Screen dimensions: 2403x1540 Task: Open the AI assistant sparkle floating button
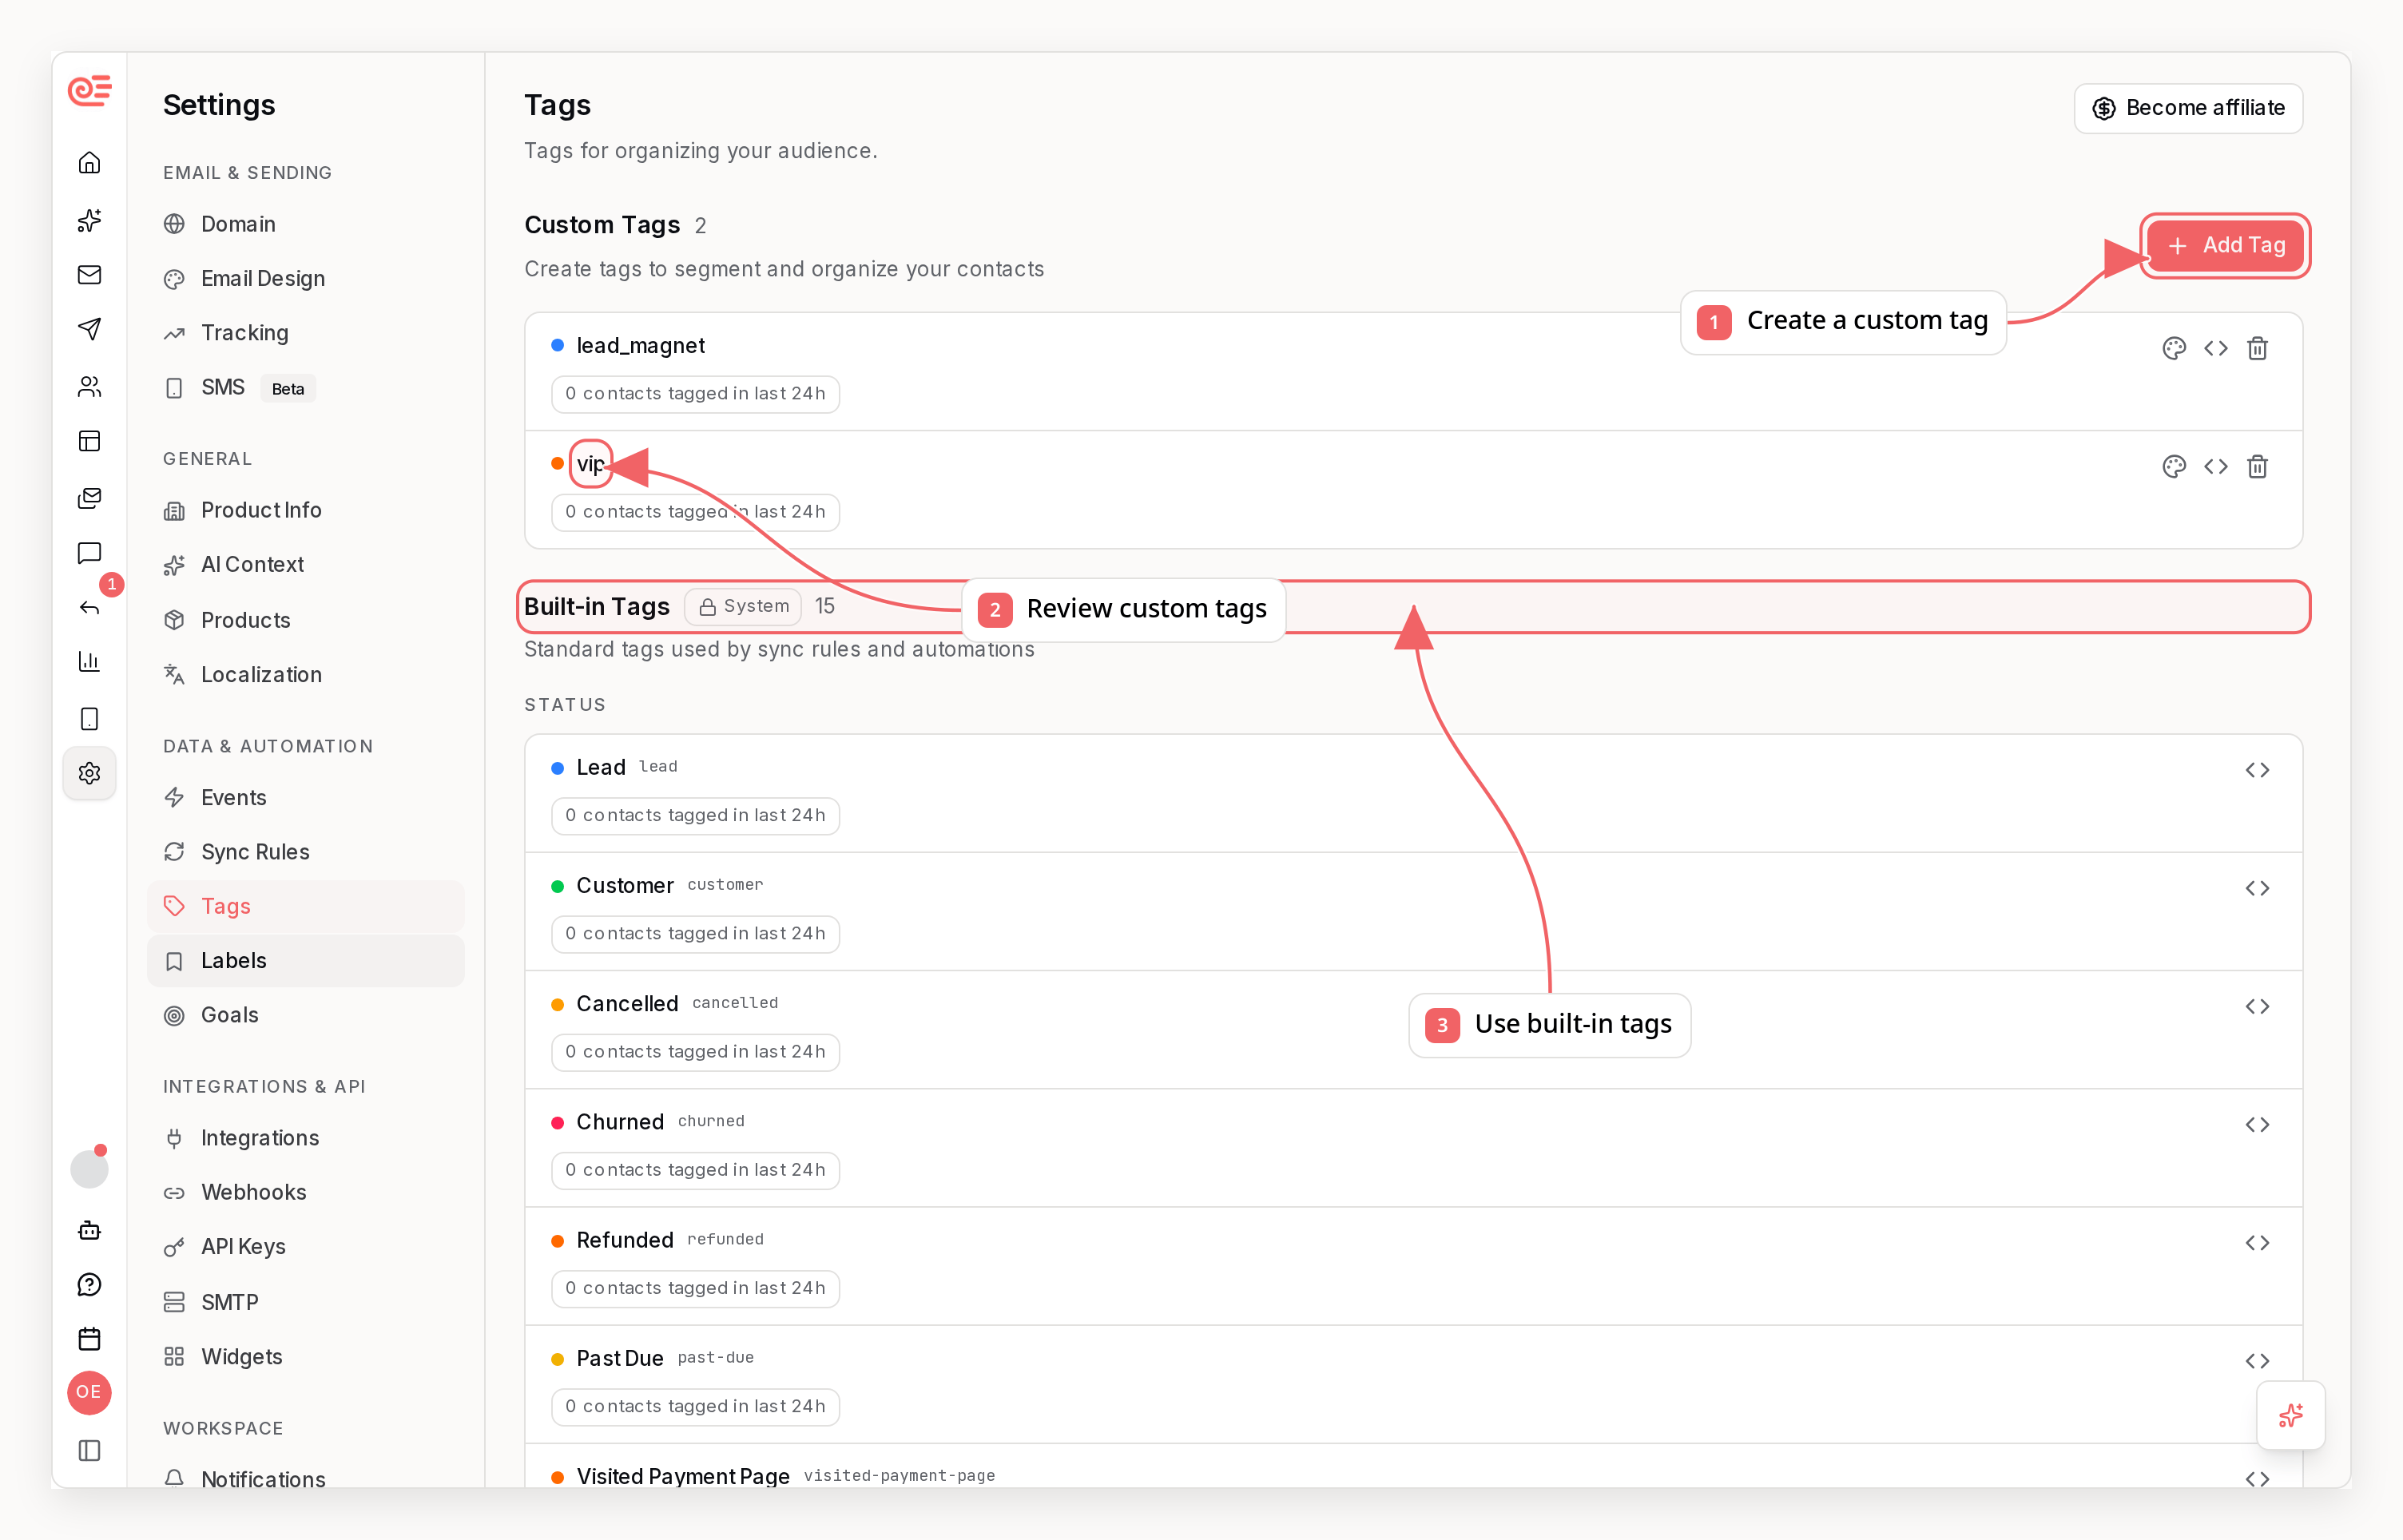pos(2290,1415)
